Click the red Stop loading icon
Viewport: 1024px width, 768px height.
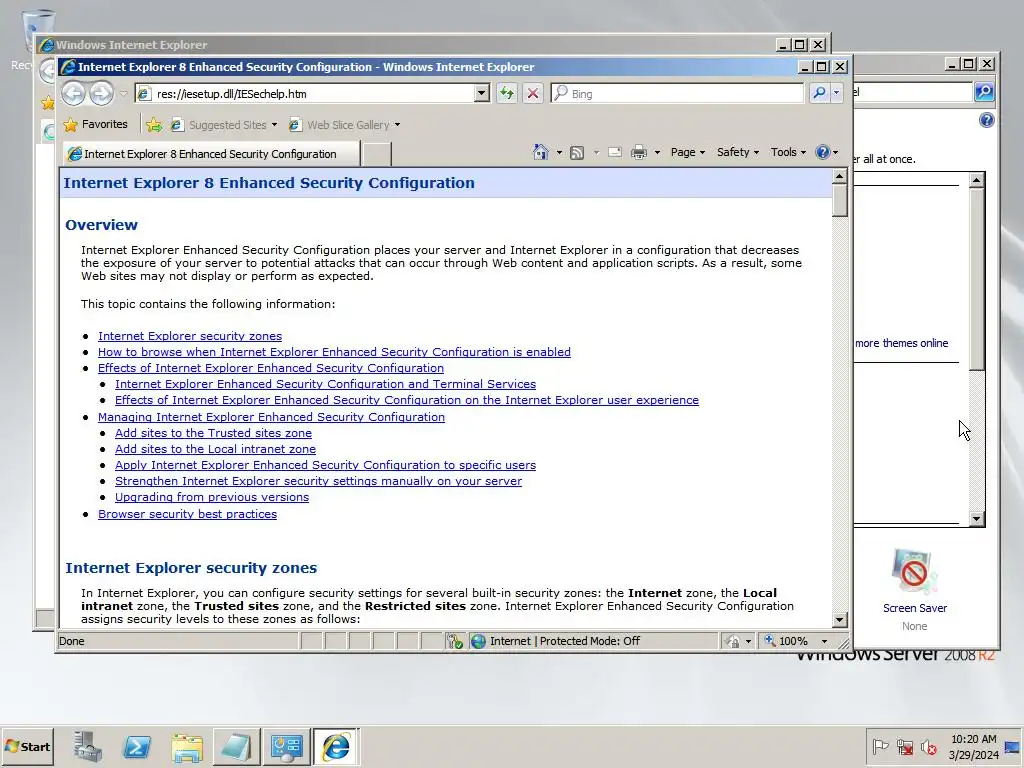click(533, 93)
